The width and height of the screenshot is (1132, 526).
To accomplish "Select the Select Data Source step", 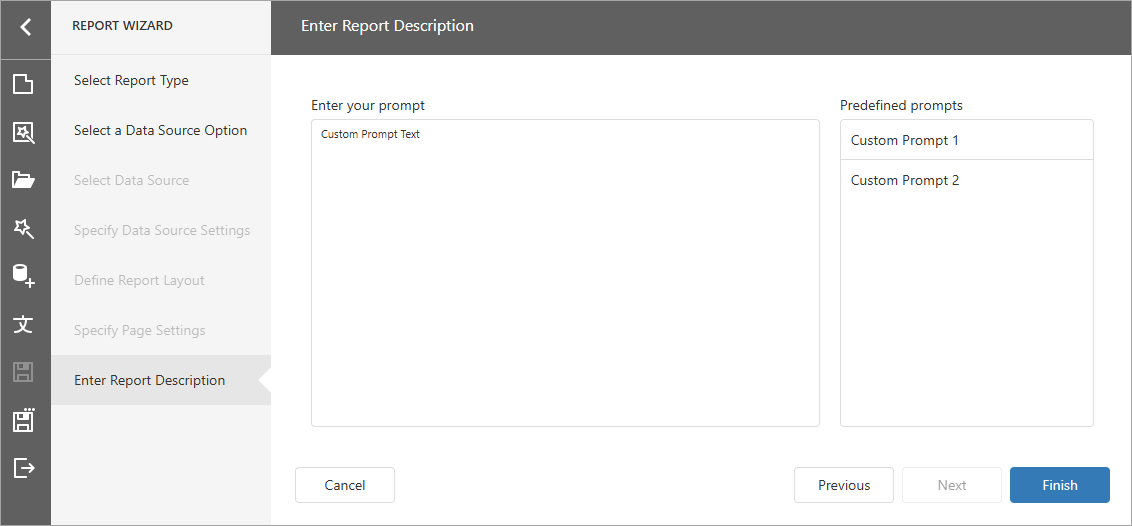I will [161, 180].
